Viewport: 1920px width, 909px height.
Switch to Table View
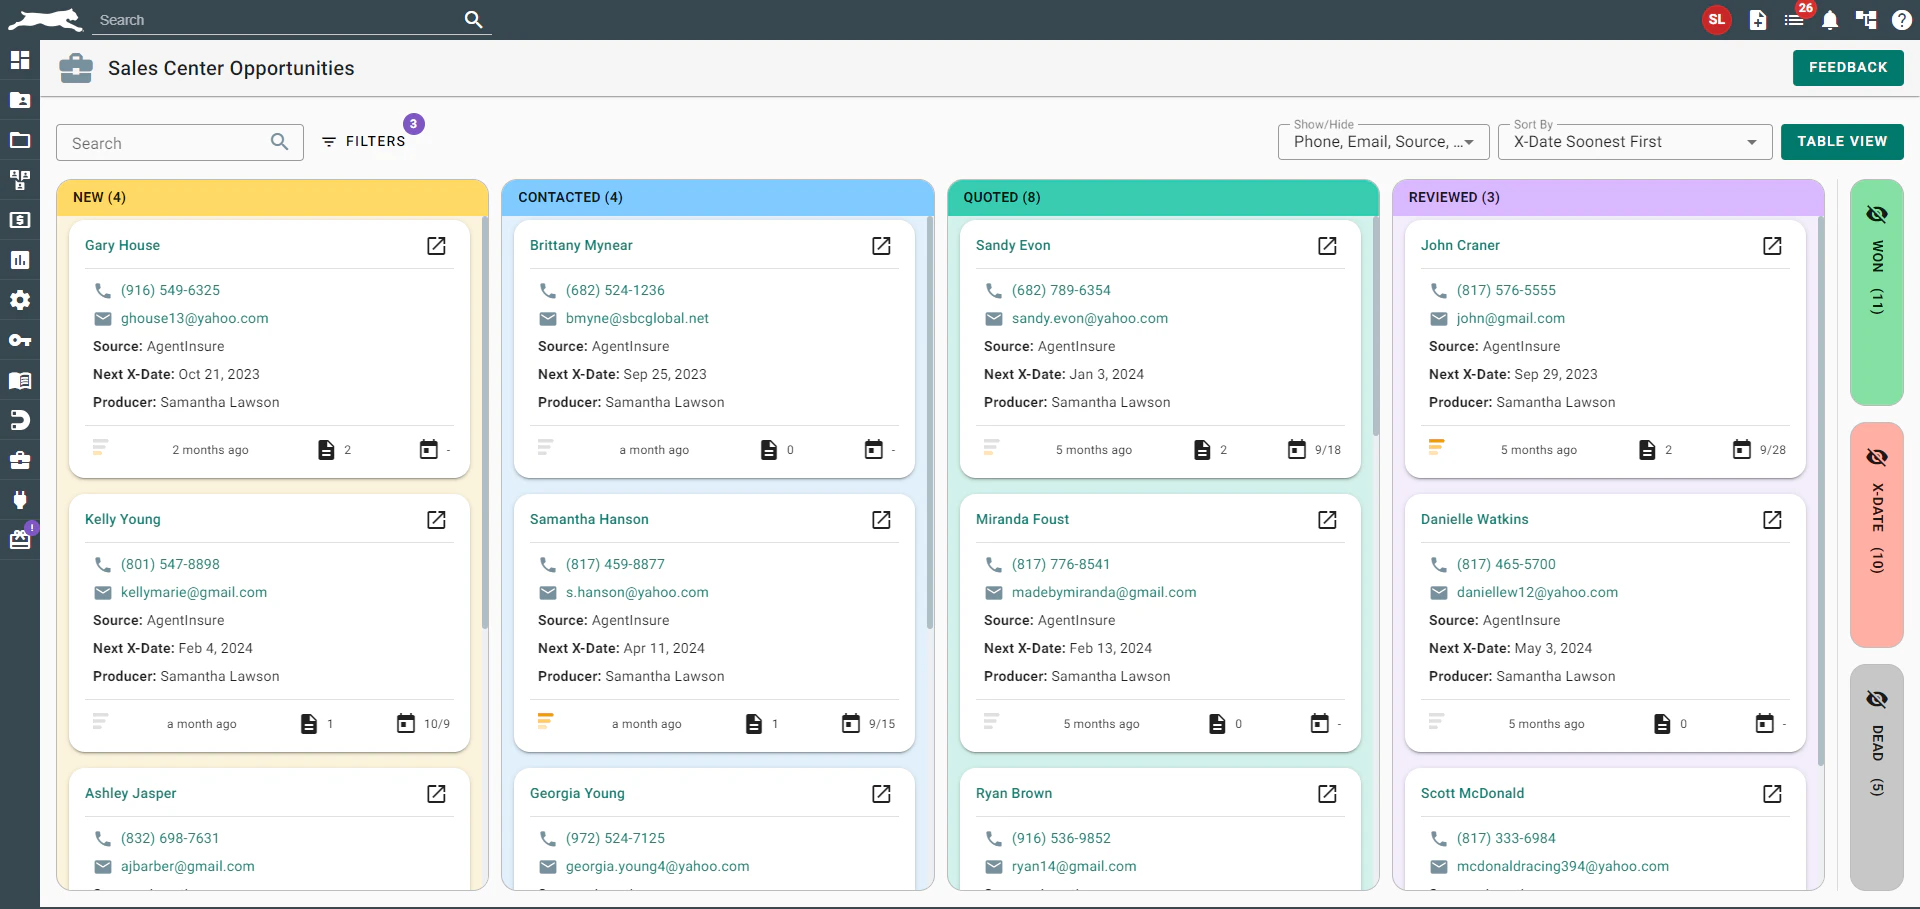[x=1841, y=141]
